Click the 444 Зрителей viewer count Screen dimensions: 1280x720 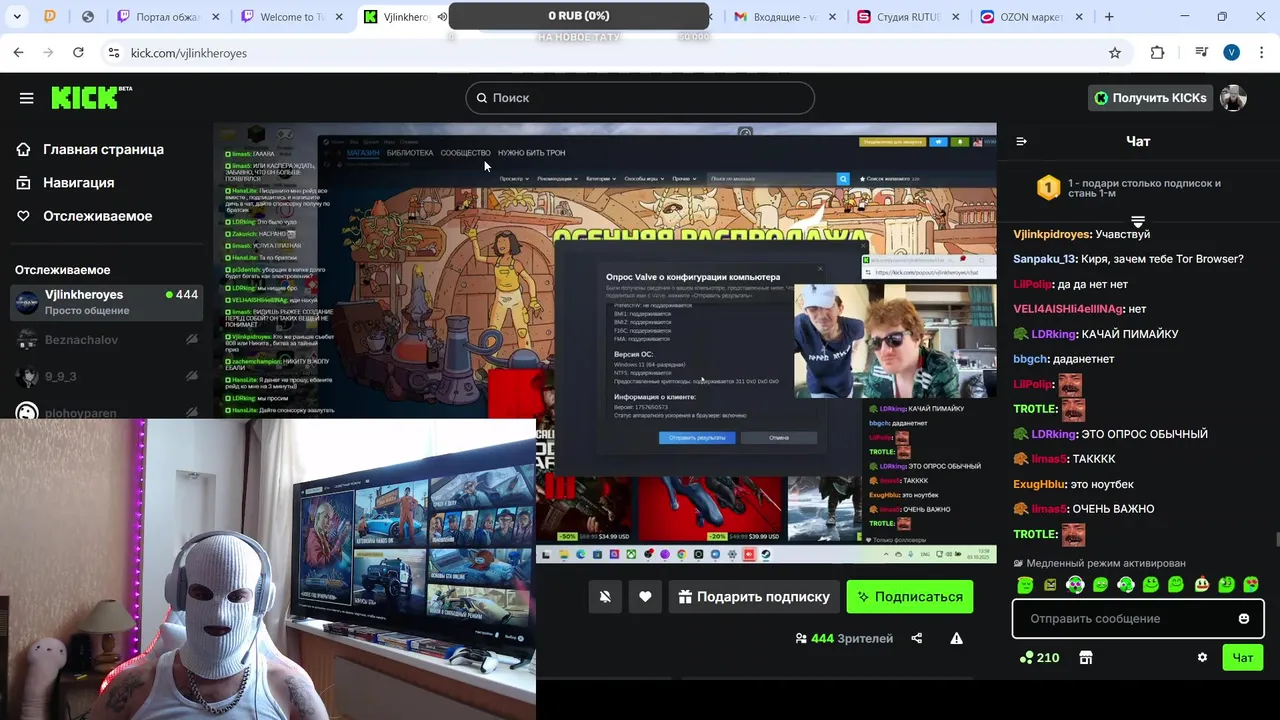tap(844, 638)
